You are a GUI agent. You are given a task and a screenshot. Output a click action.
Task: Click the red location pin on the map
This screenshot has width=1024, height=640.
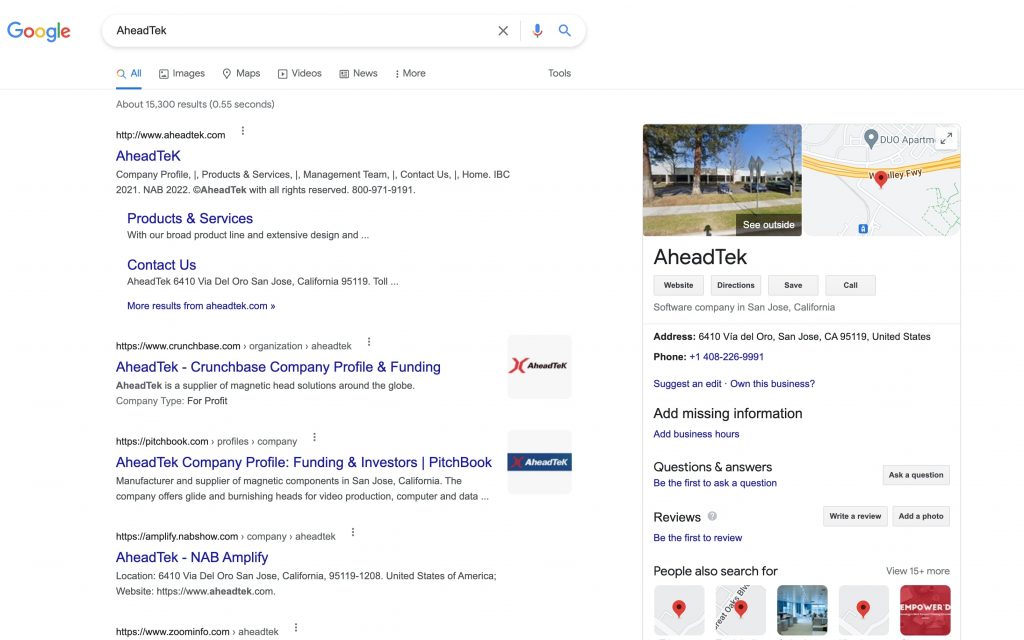point(880,178)
